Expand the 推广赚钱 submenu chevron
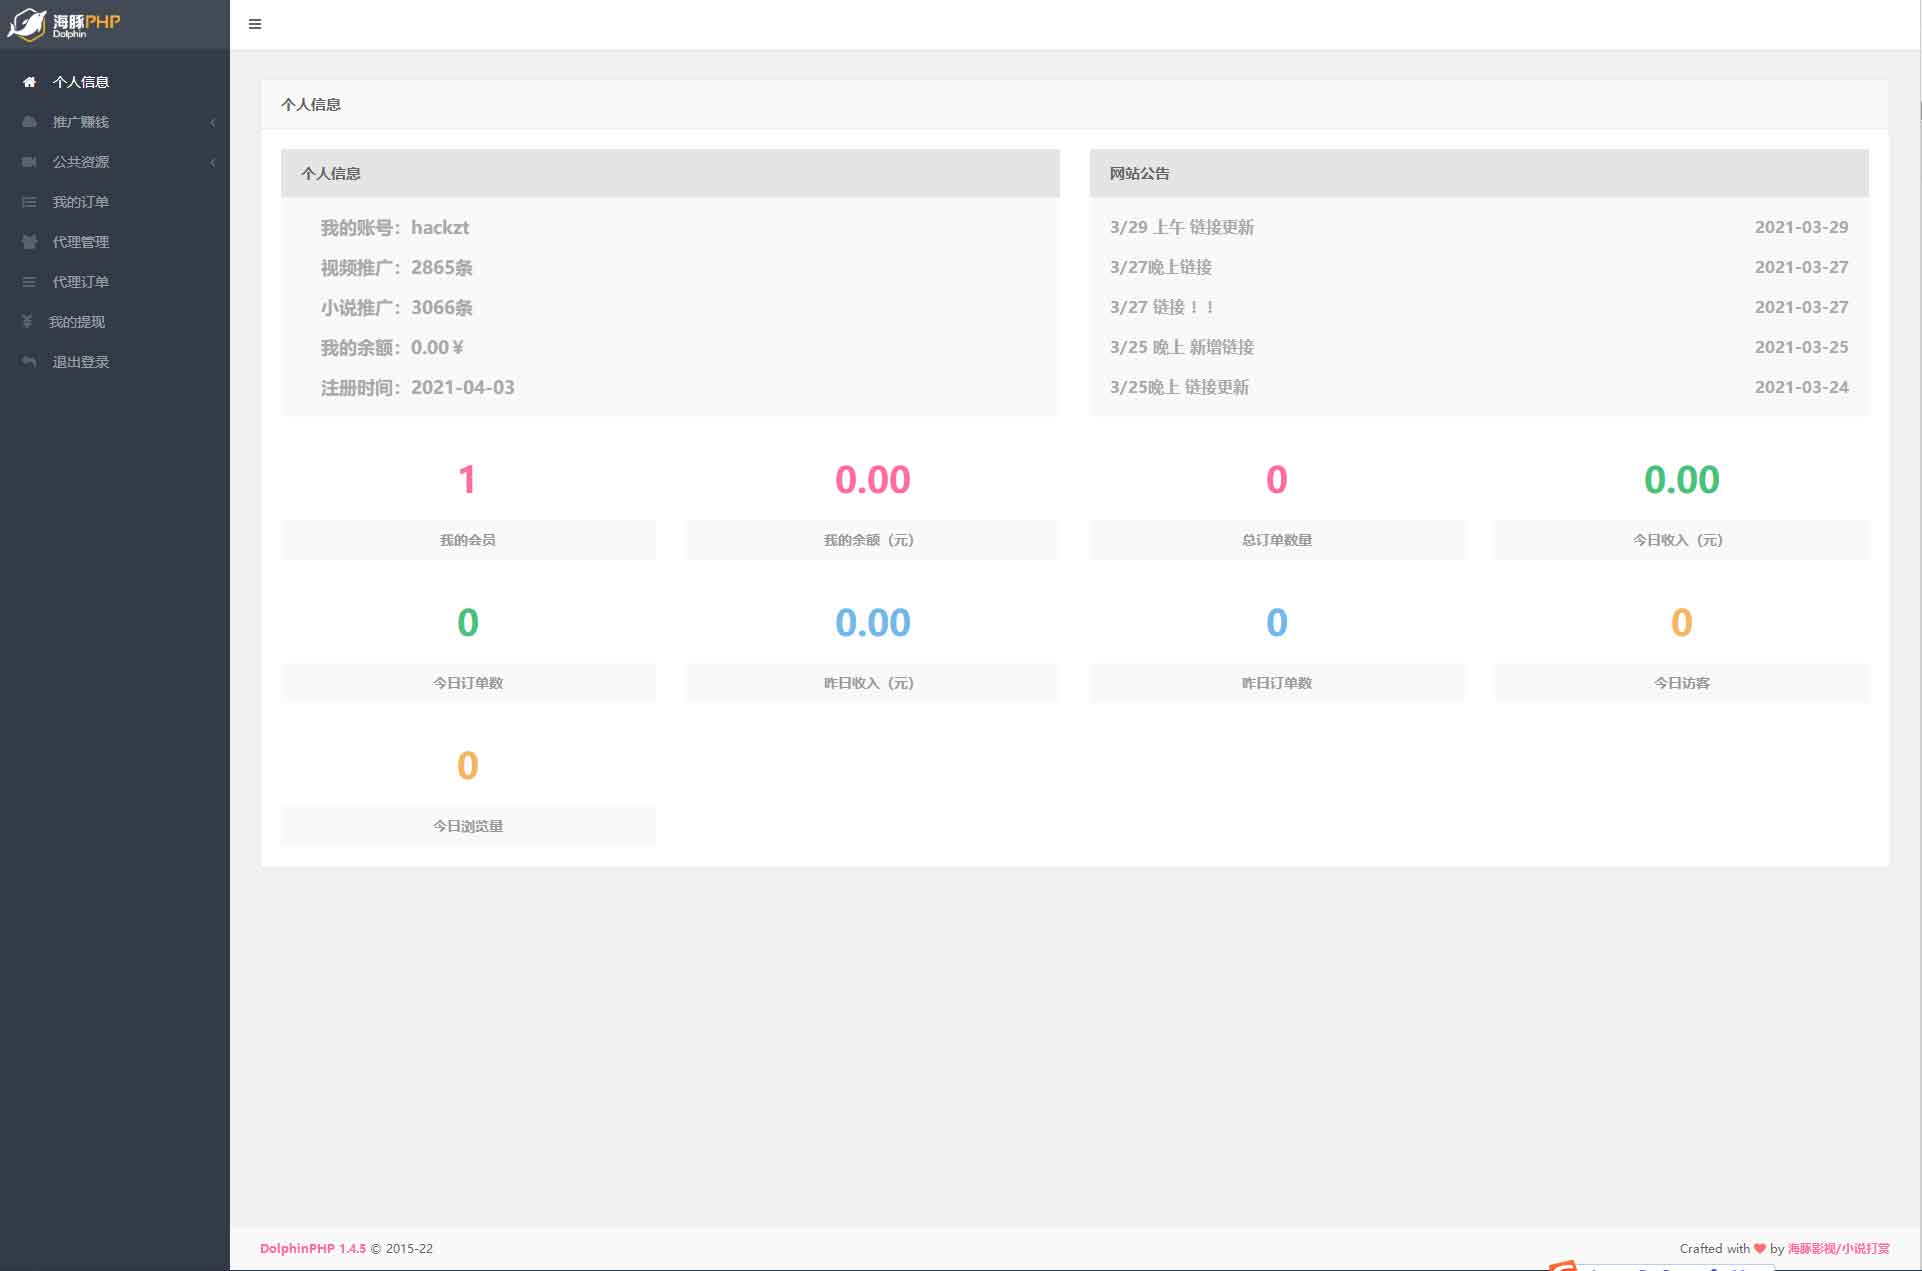 (x=212, y=122)
